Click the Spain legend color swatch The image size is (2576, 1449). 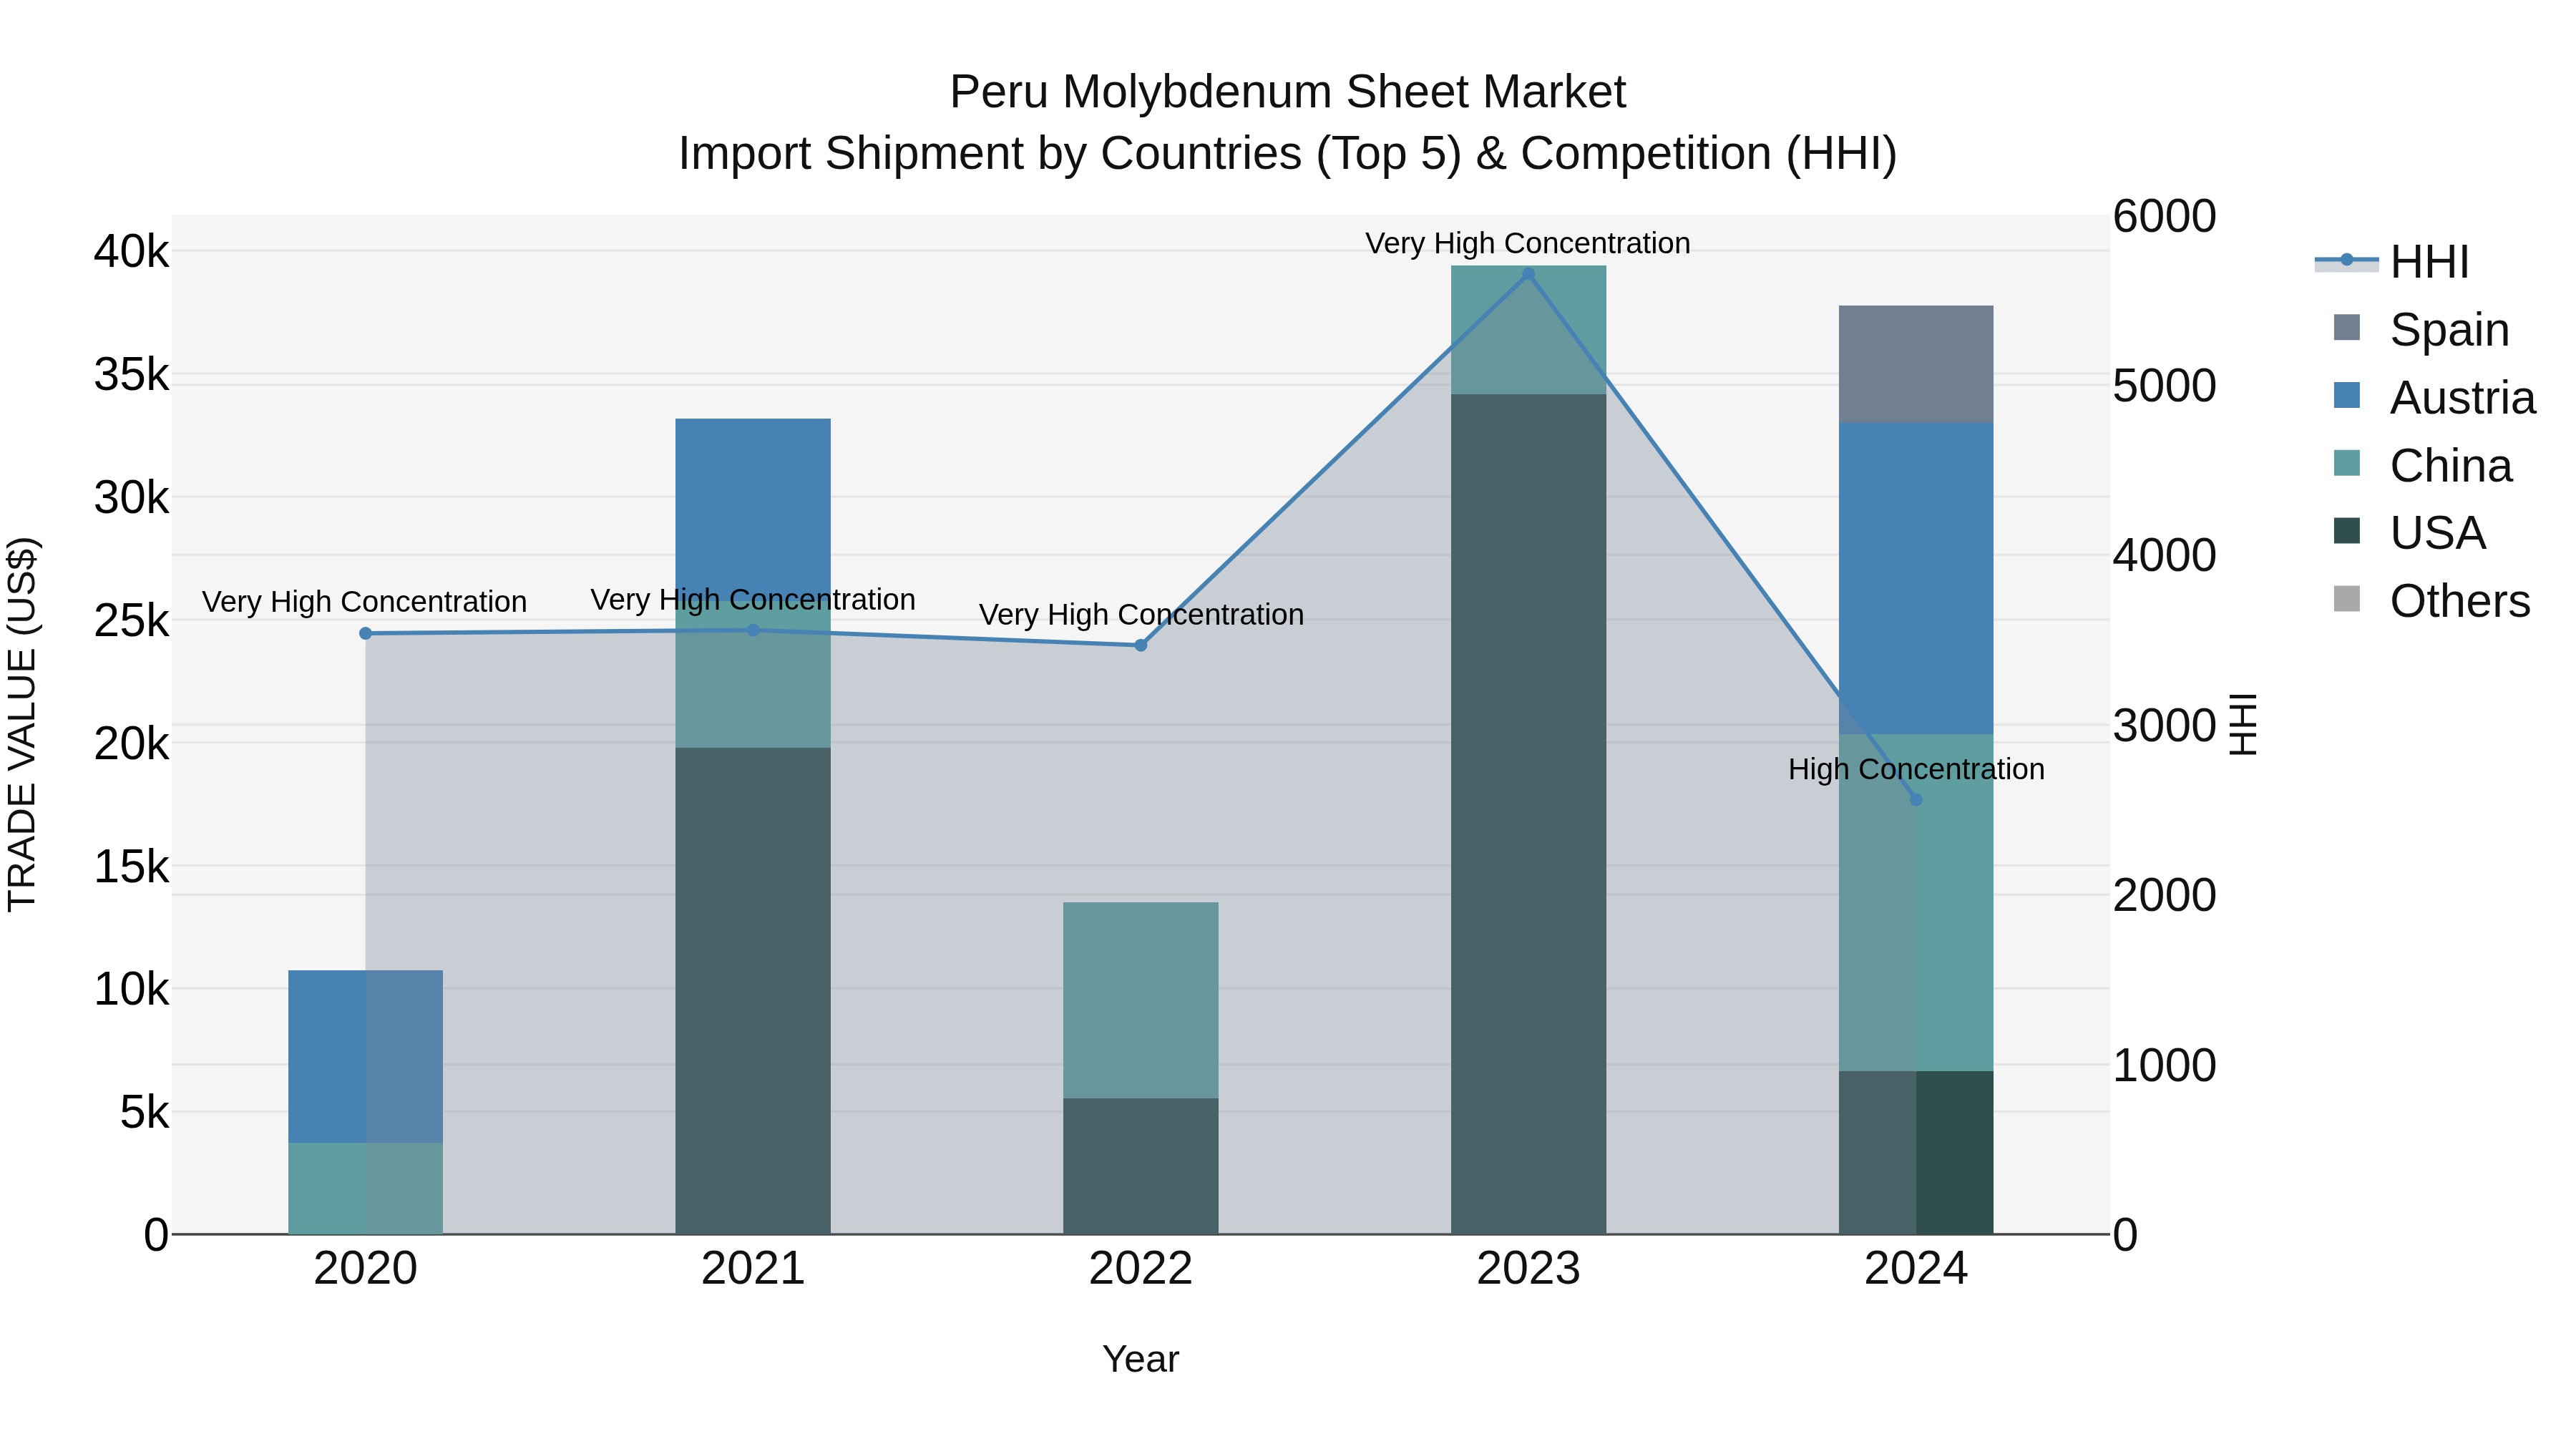(x=2347, y=327)
